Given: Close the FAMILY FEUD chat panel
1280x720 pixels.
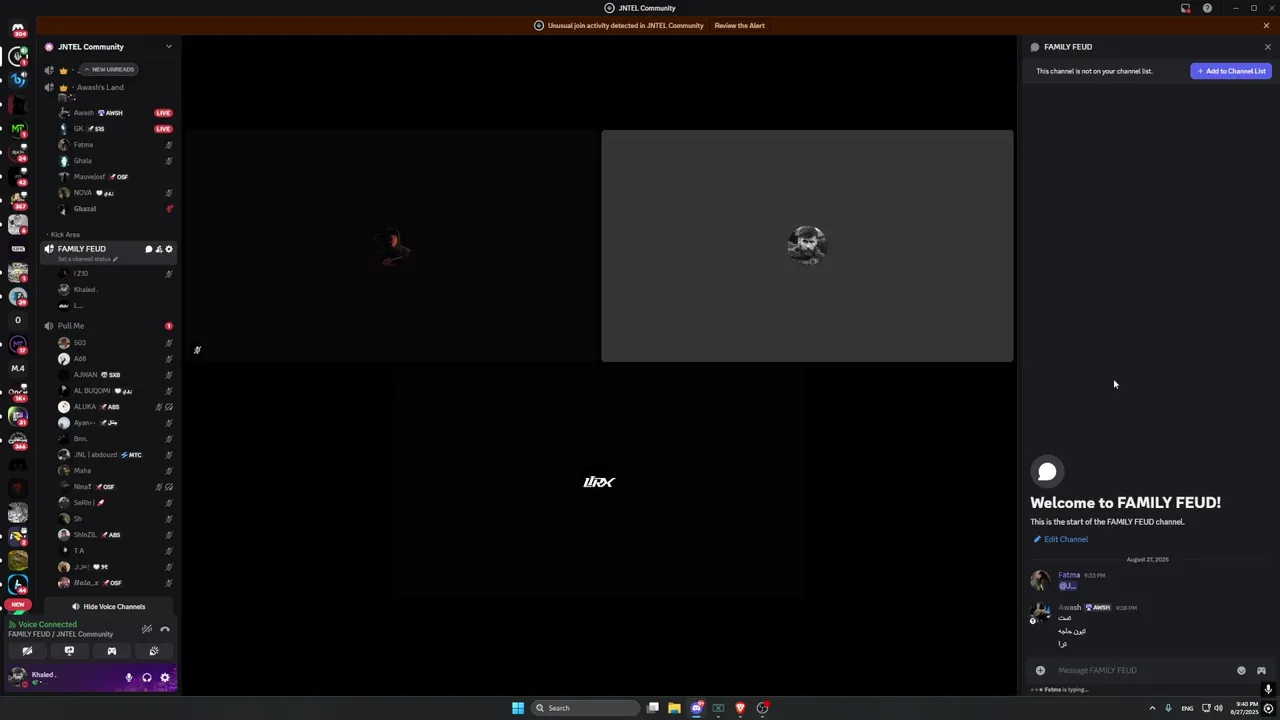Looking at the screenshot, I should coord(1268,47).
